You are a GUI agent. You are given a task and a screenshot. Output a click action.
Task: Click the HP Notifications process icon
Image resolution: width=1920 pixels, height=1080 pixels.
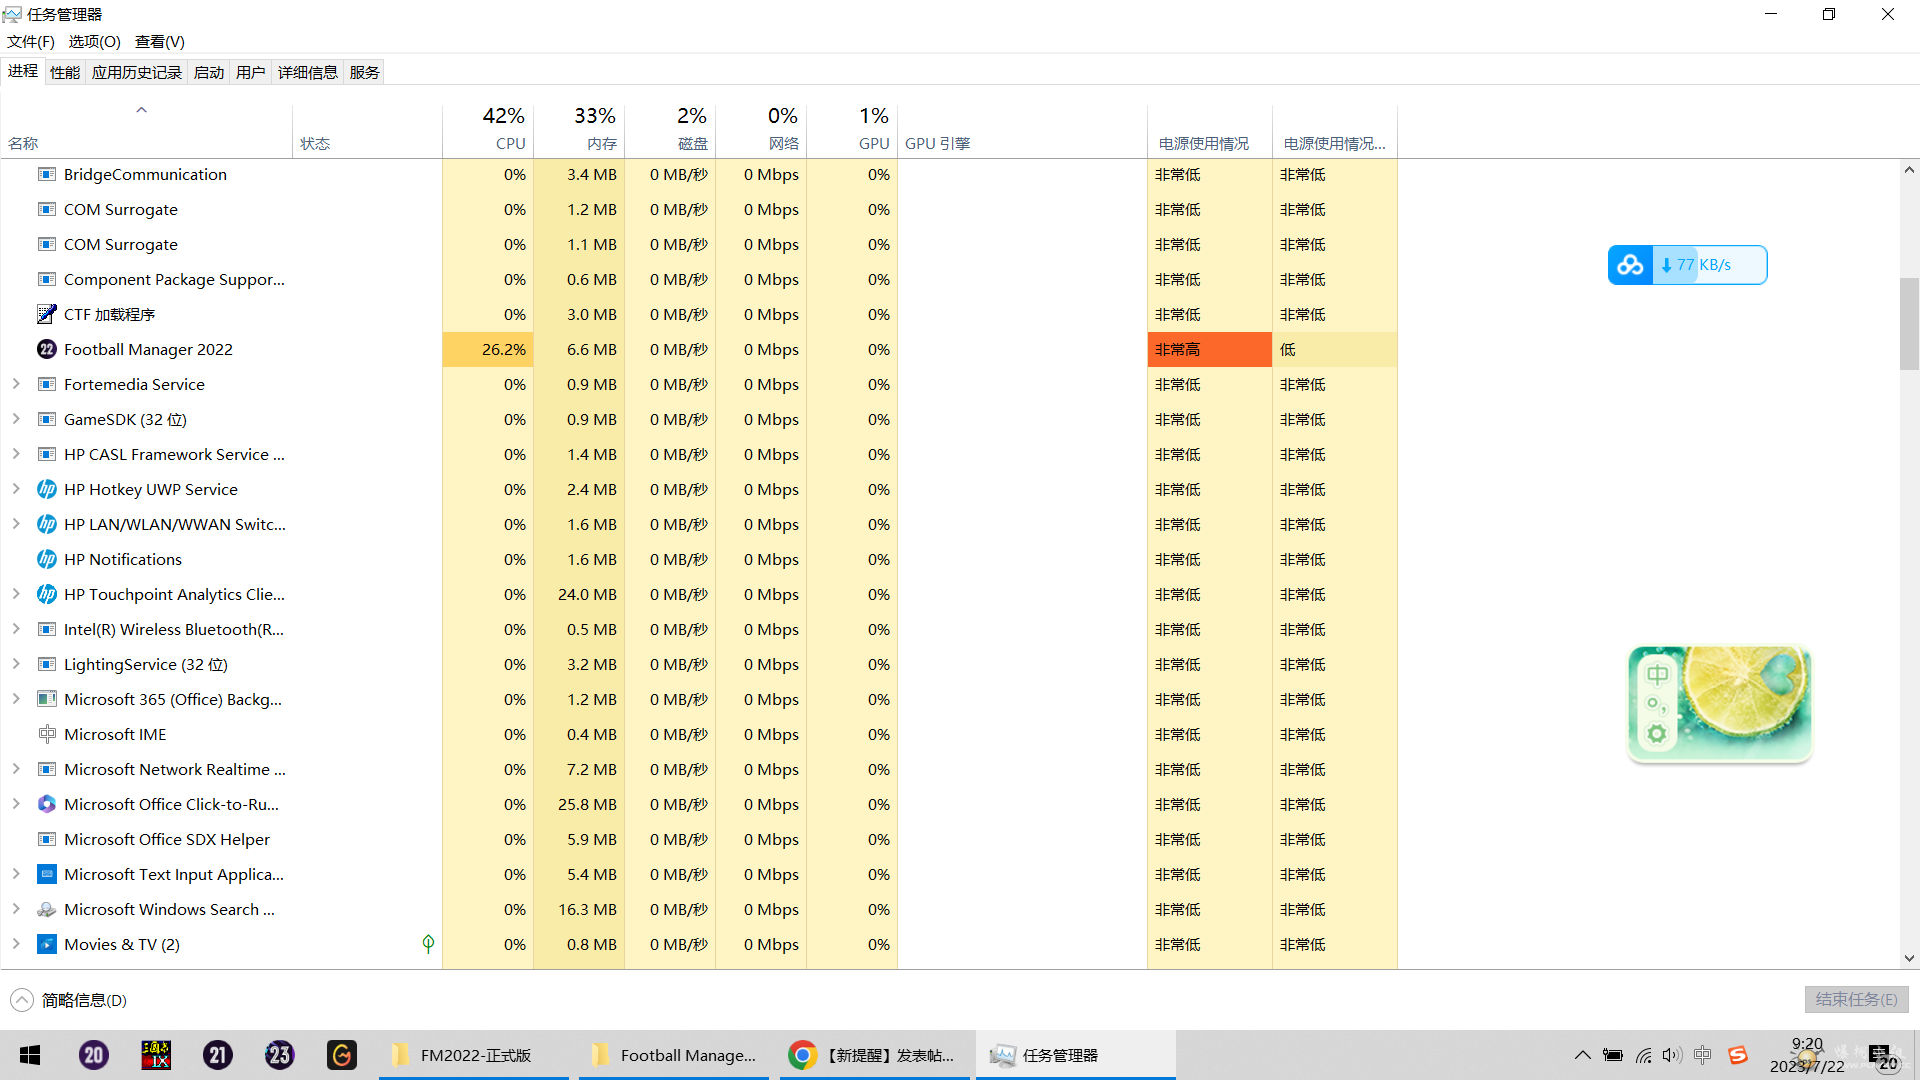[x=47, y=559]
